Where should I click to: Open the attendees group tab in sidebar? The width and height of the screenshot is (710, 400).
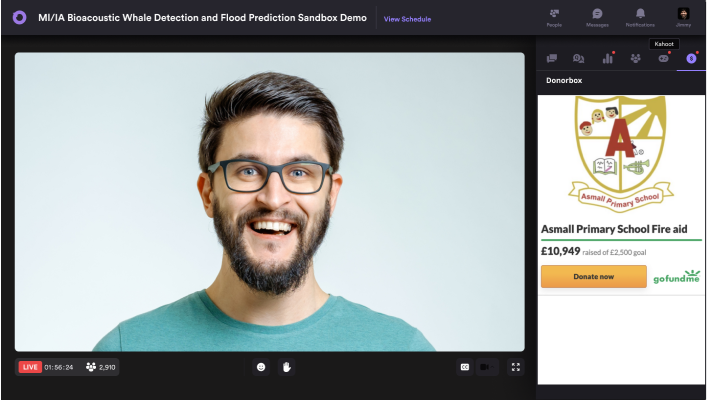pyautogui.click(x=635, y=59)
